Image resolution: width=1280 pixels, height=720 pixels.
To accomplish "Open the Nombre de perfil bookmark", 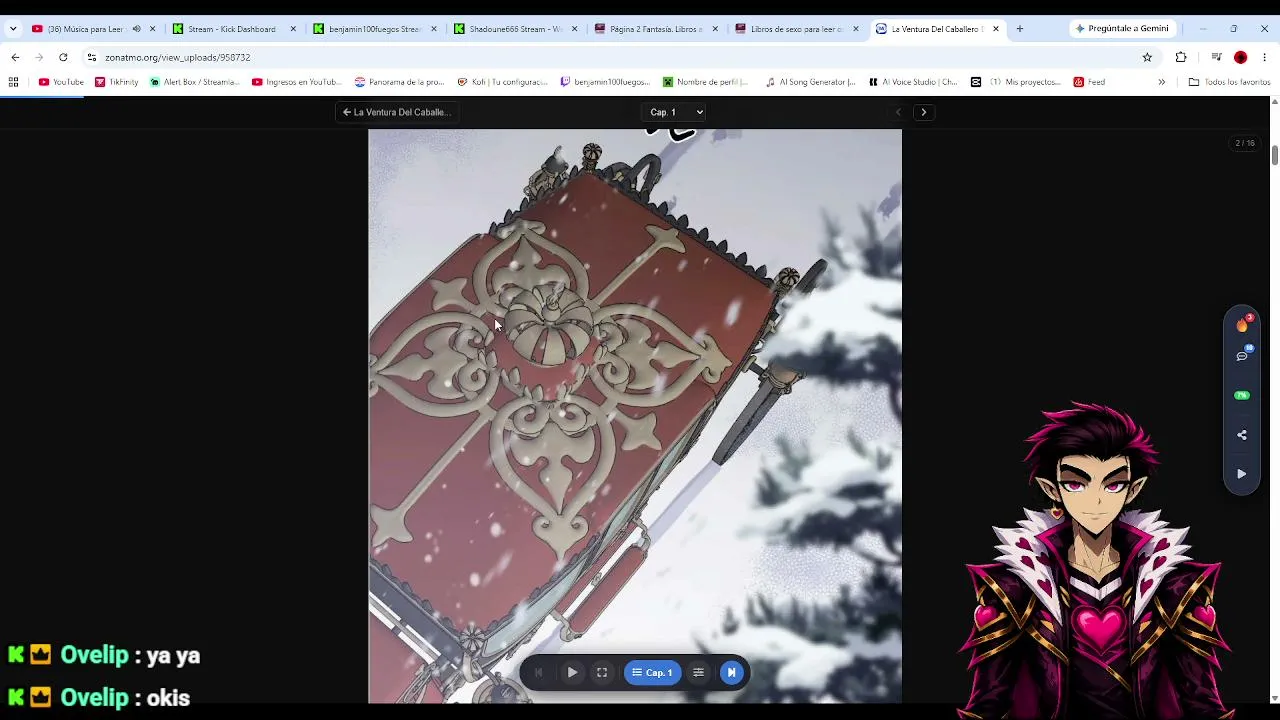I will pos(706,82).
